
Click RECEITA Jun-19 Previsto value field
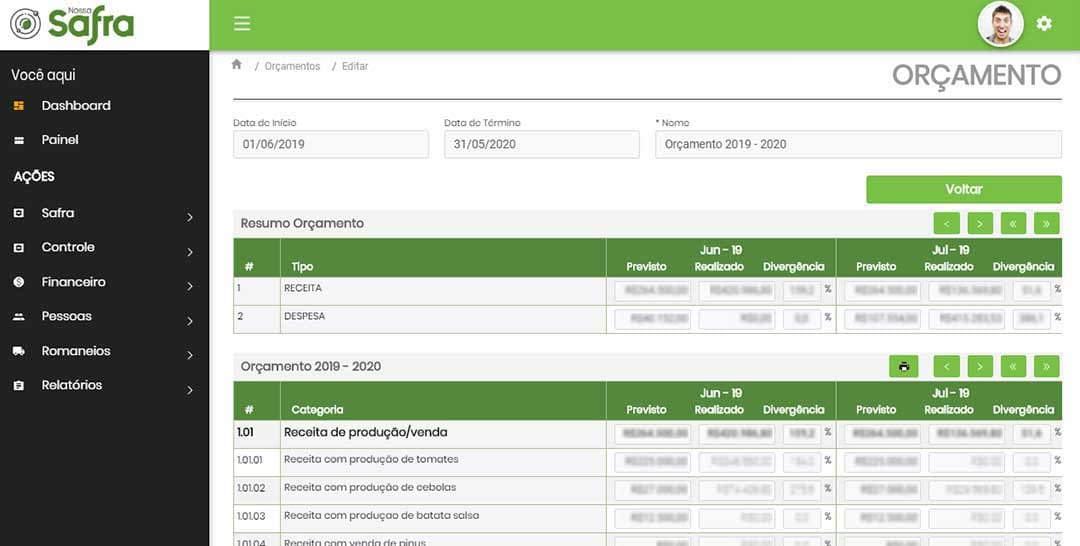tap(652, 291)
